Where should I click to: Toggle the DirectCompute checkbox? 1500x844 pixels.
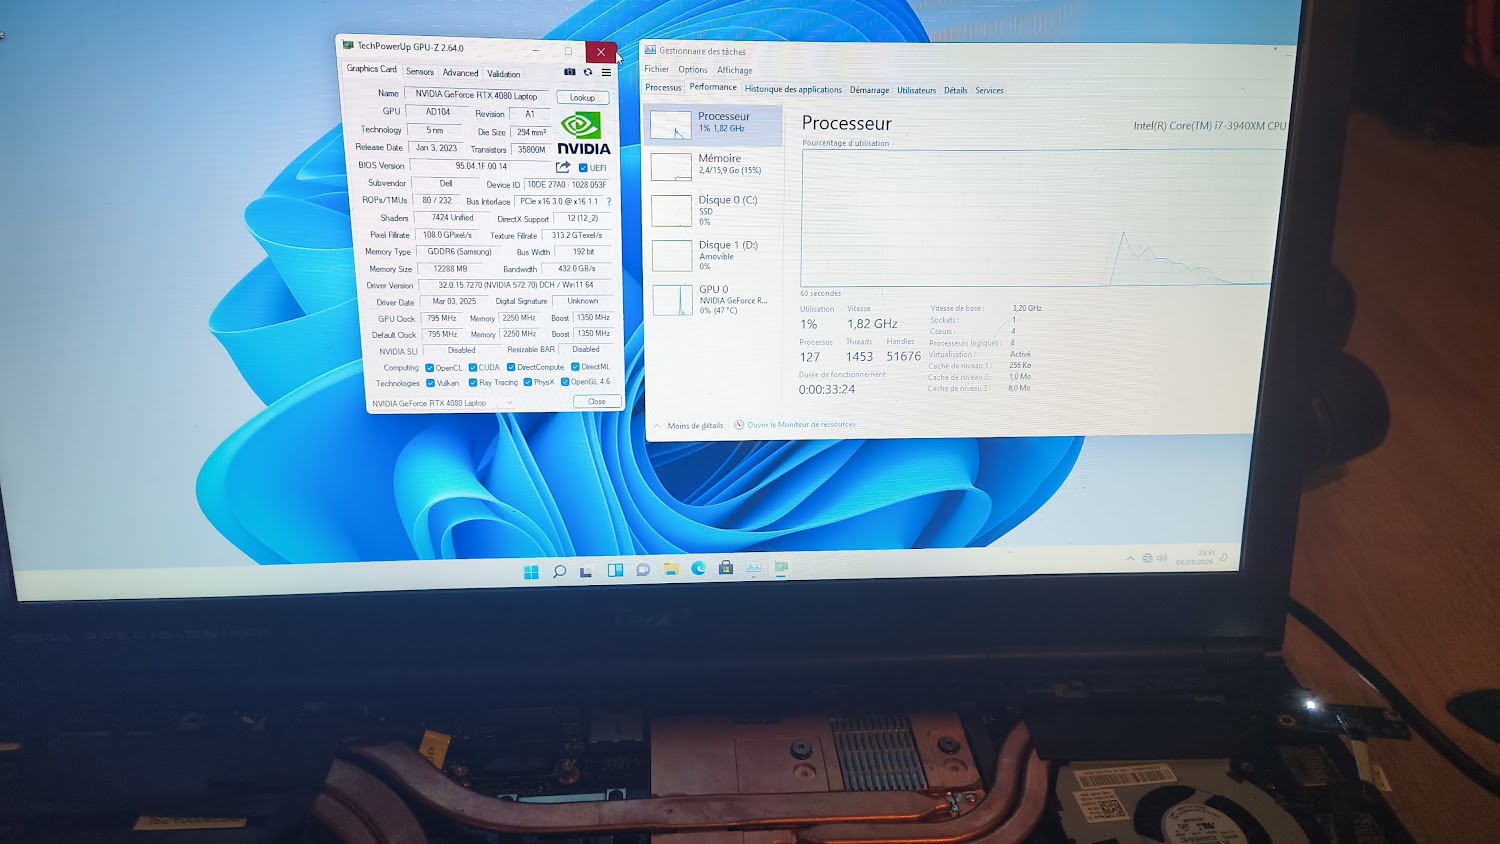[x=511, y=367]
